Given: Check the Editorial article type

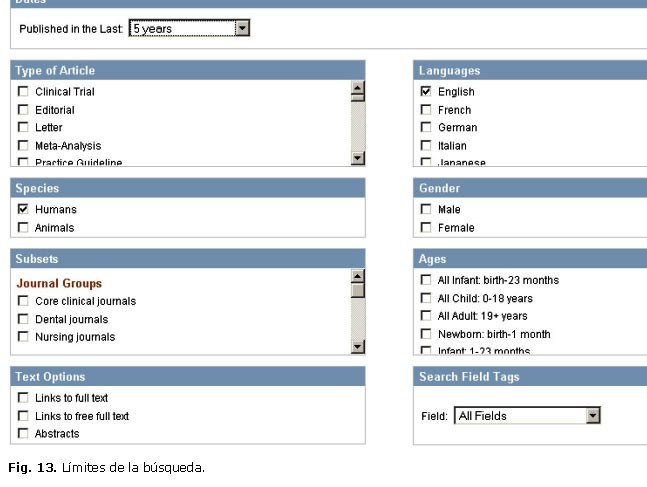Looking at the screenshot, I should pos(23,110).
